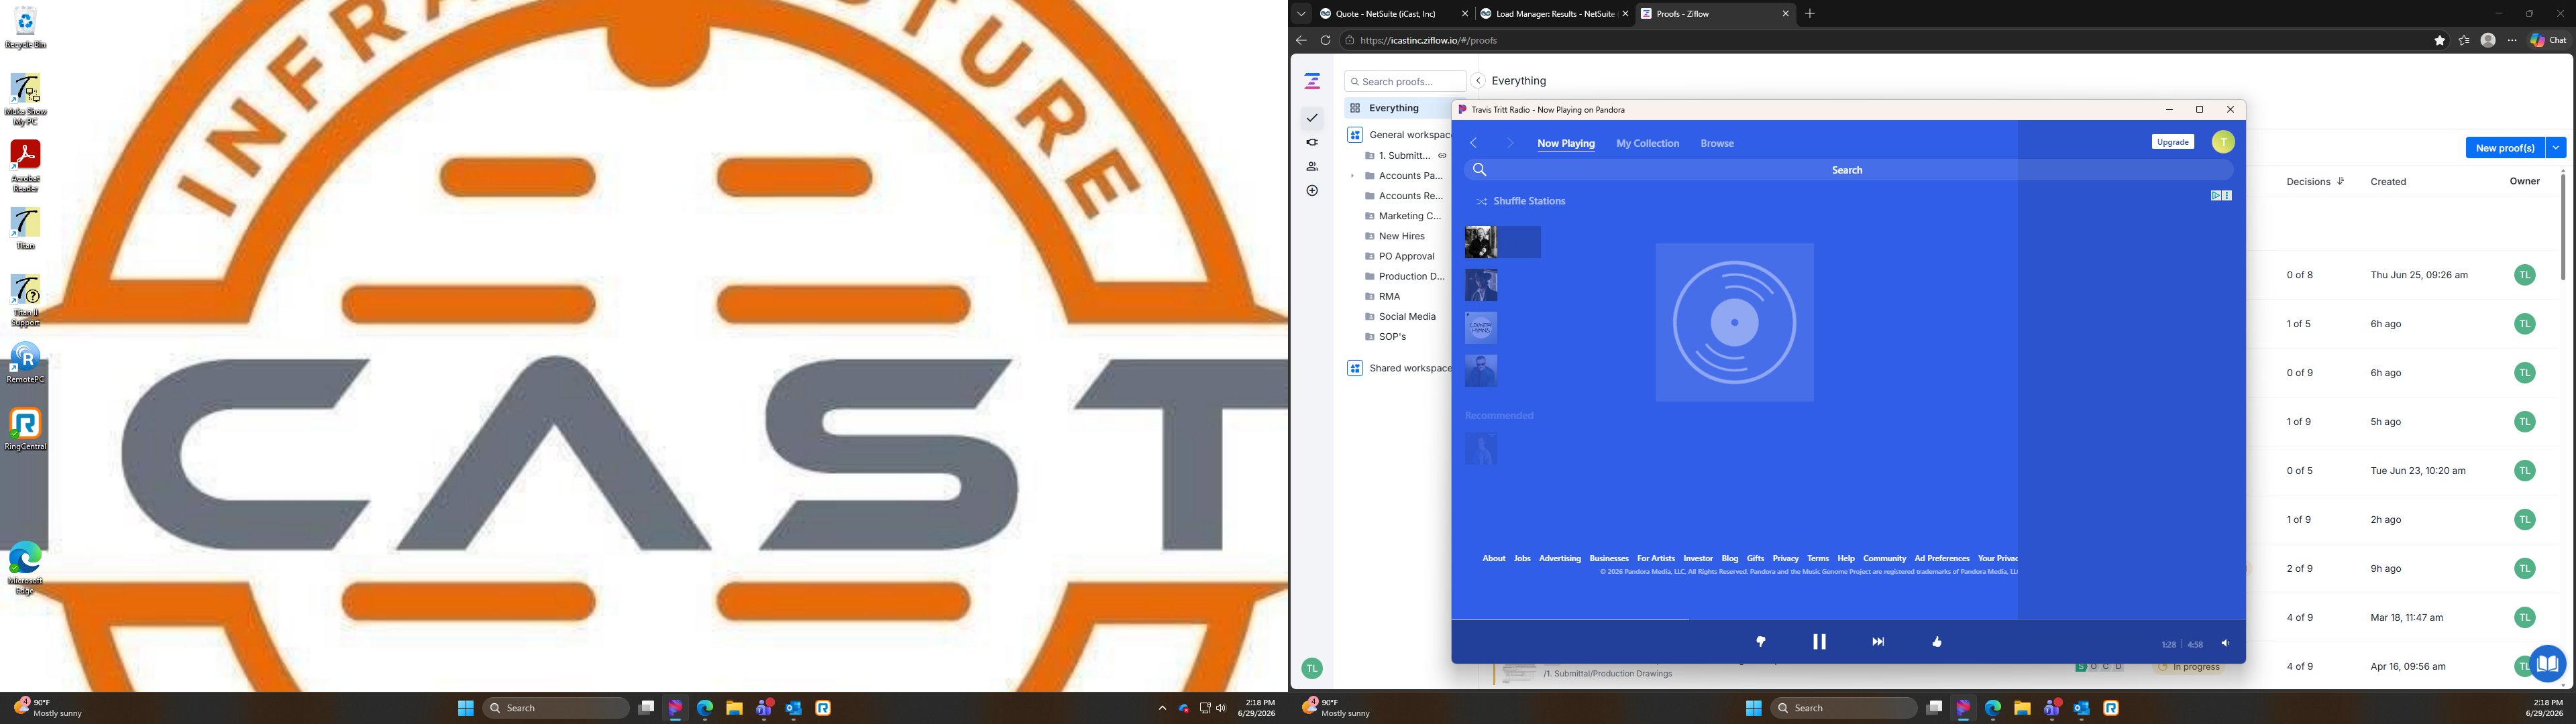Expand Accounts Pa... folder arrow
This screenshot has width=2576, height=724.
(x=1353, y=176)
